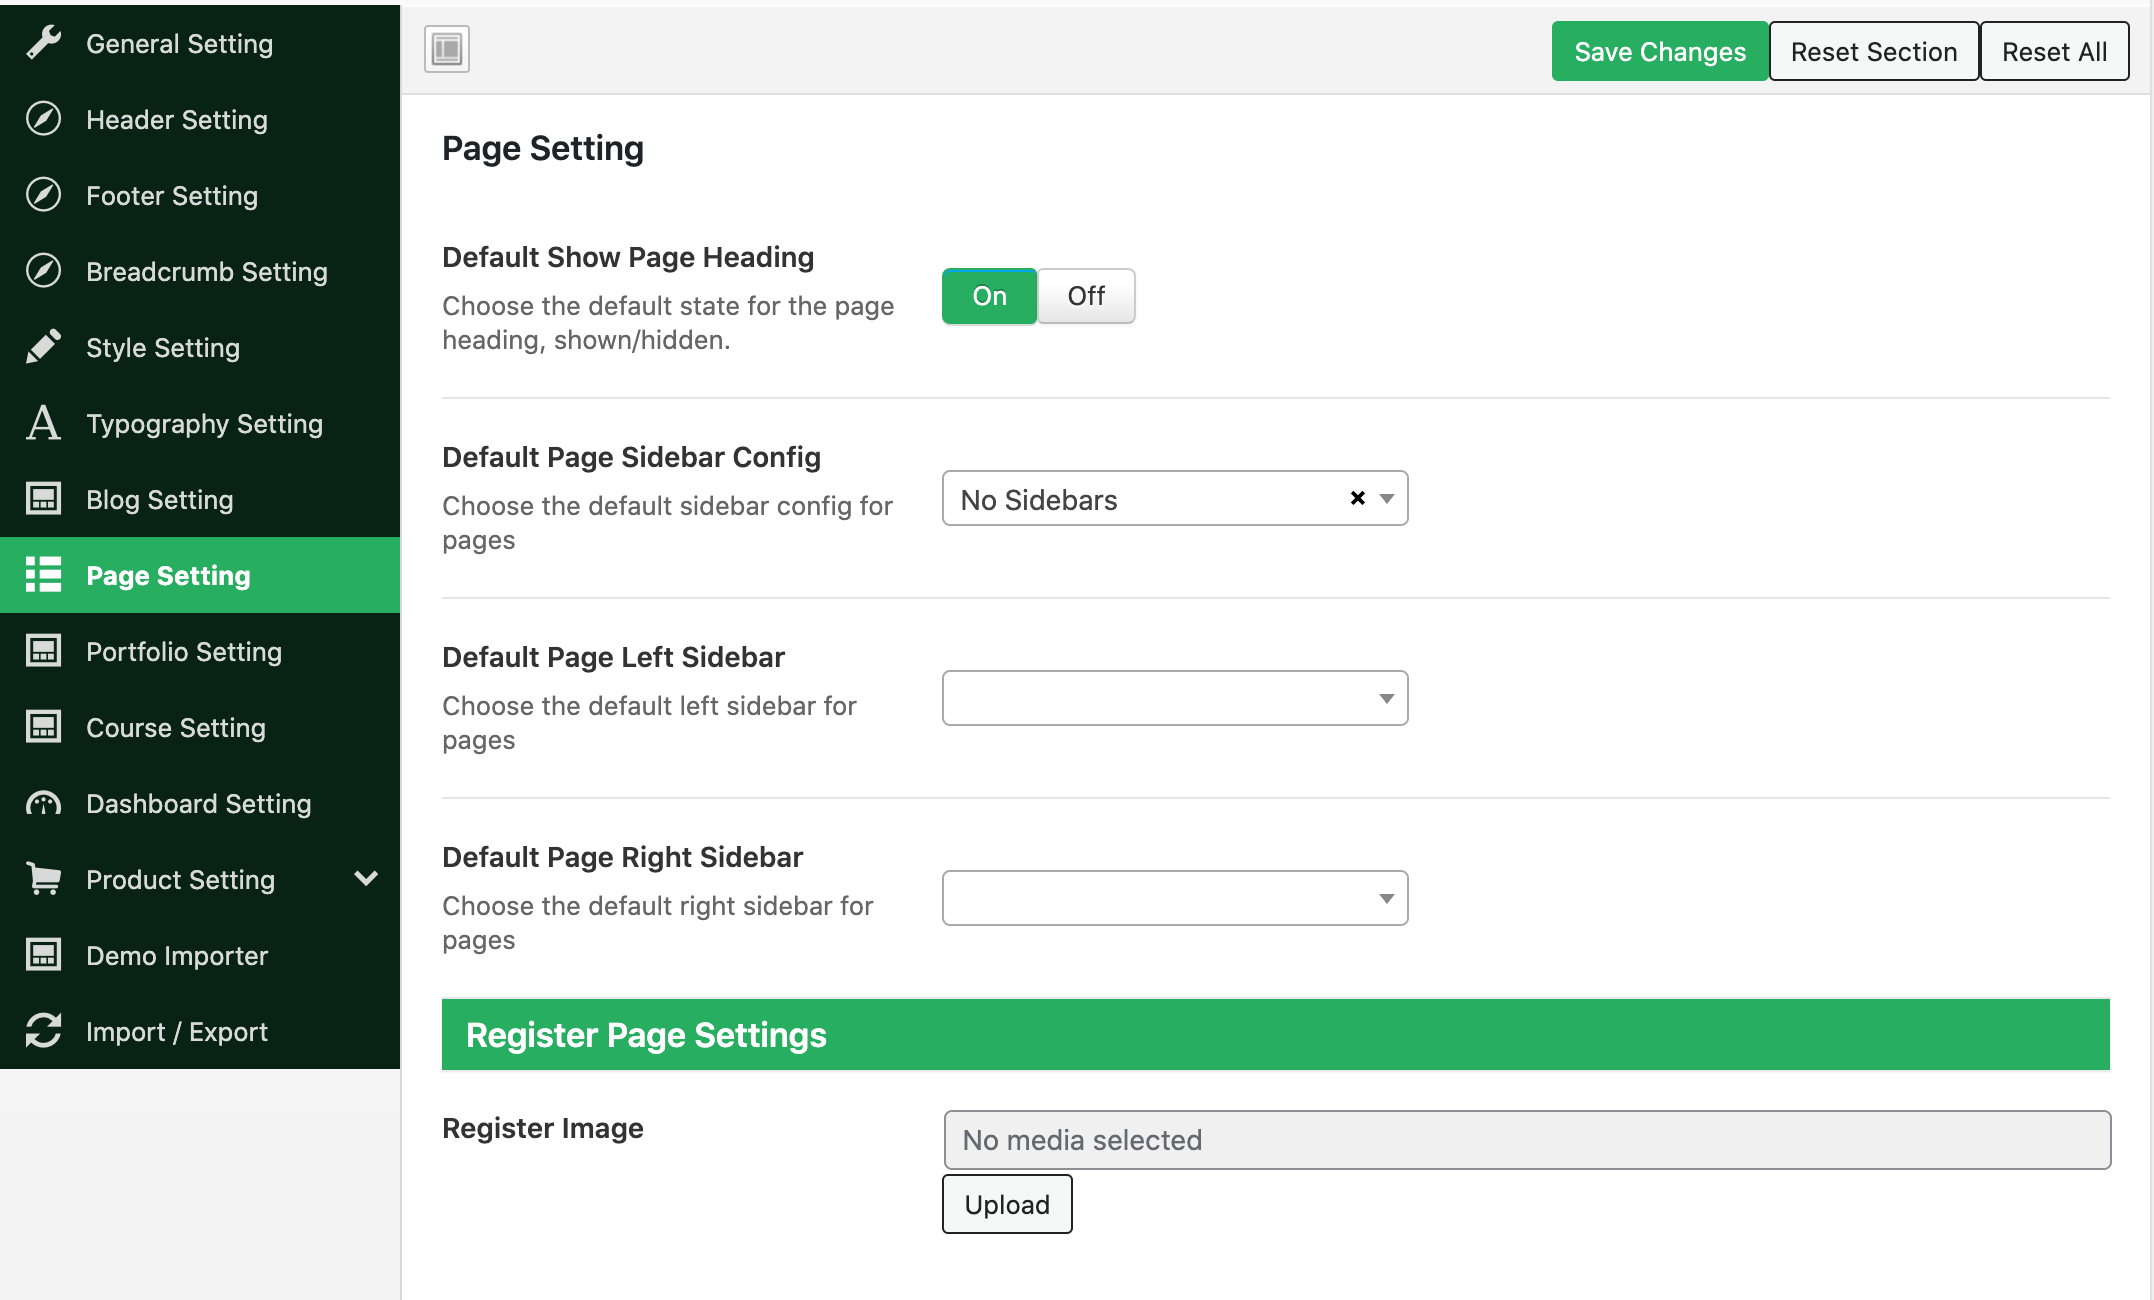
Task: Click the list icon beside Page Setting
Action: (x=43, y=575)
